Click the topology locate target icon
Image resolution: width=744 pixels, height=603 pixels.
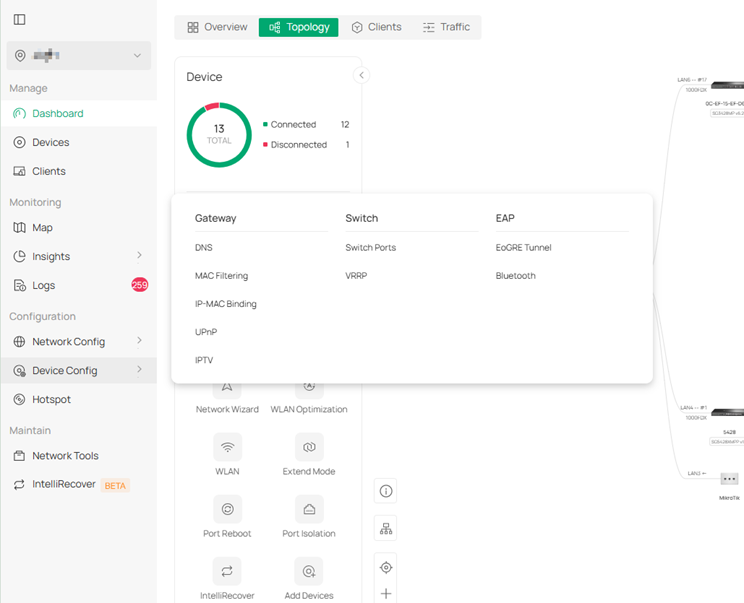click(386, 567)
